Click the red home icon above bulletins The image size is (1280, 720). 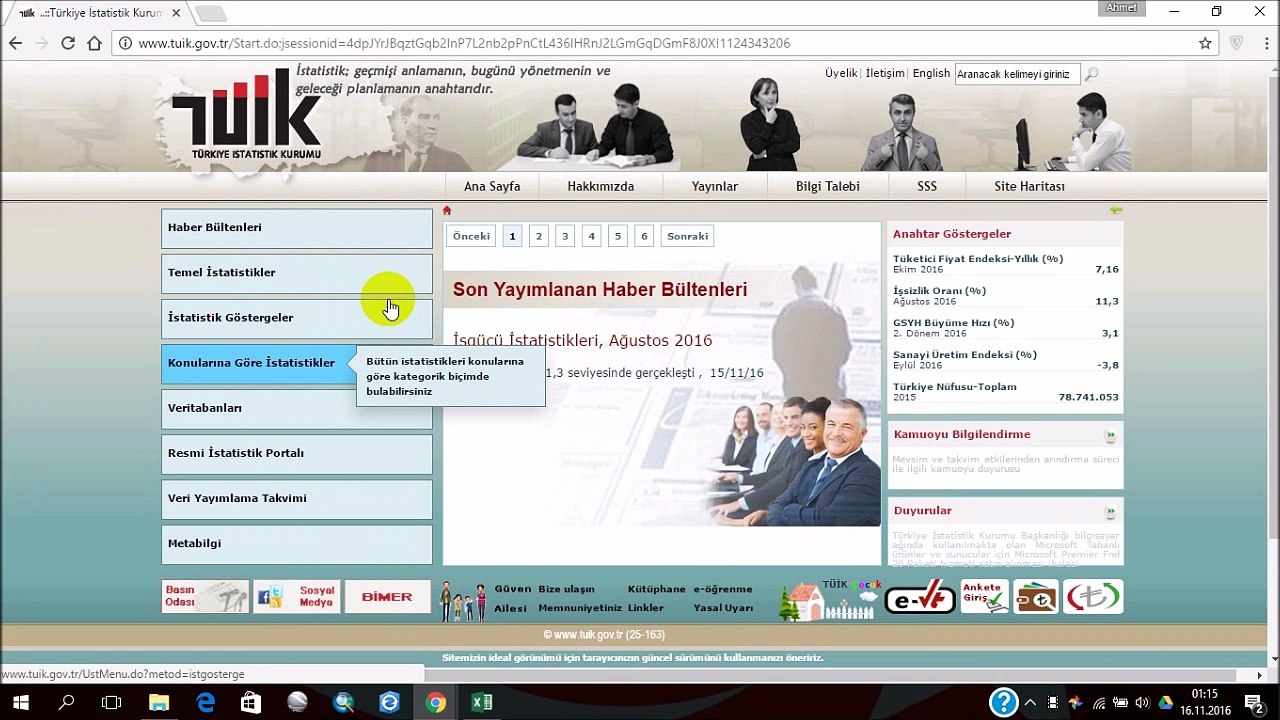(x=447, y=210)
